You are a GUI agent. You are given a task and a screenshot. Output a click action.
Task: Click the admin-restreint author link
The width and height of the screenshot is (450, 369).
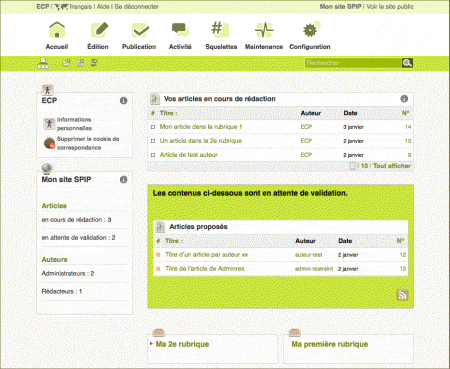(314, 269)
